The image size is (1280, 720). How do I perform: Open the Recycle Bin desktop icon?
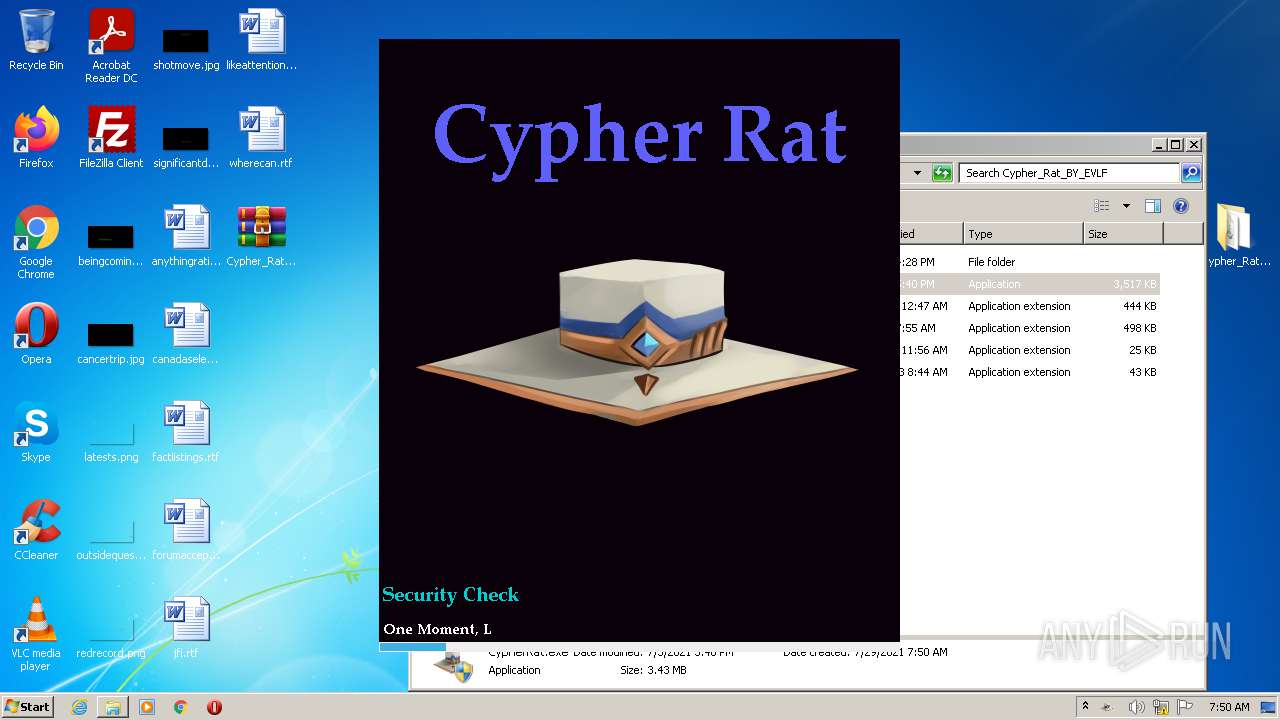[x=36, y=40]
